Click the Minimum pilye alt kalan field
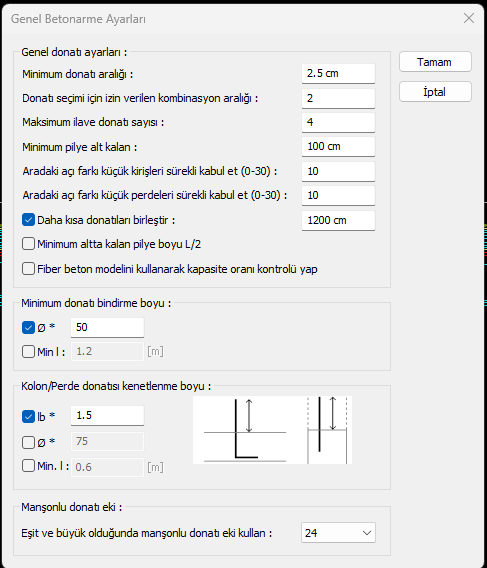Screen dimensions: 487x568 (x=338, y=146)
